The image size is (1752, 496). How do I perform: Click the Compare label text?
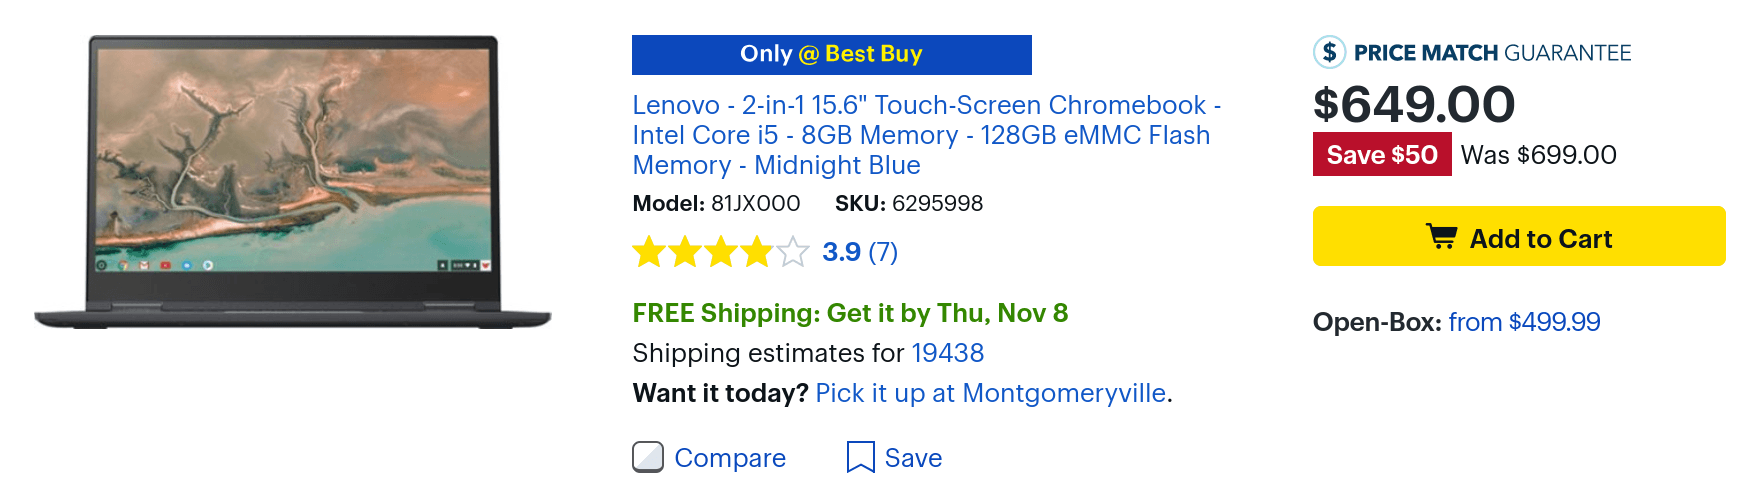(730, 458)
